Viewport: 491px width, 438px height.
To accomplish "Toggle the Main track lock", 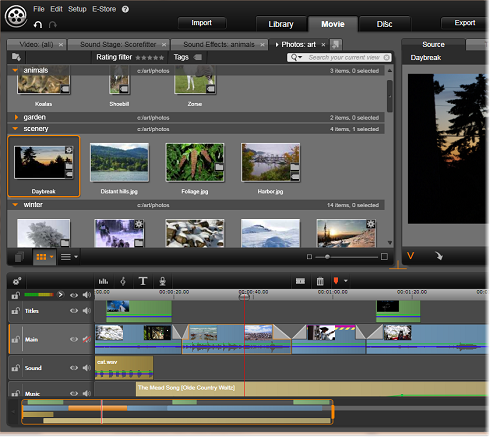I will [x=15, y=339].
